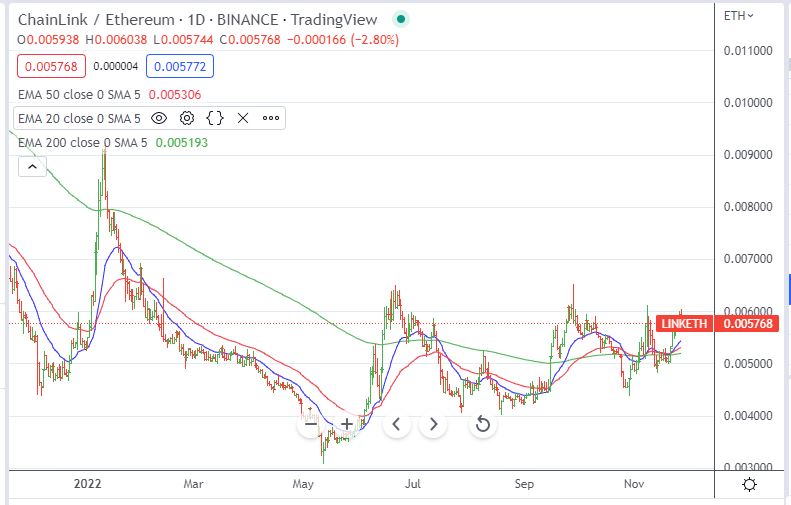Collapse the indicator legend arrow

click(32, 166)
